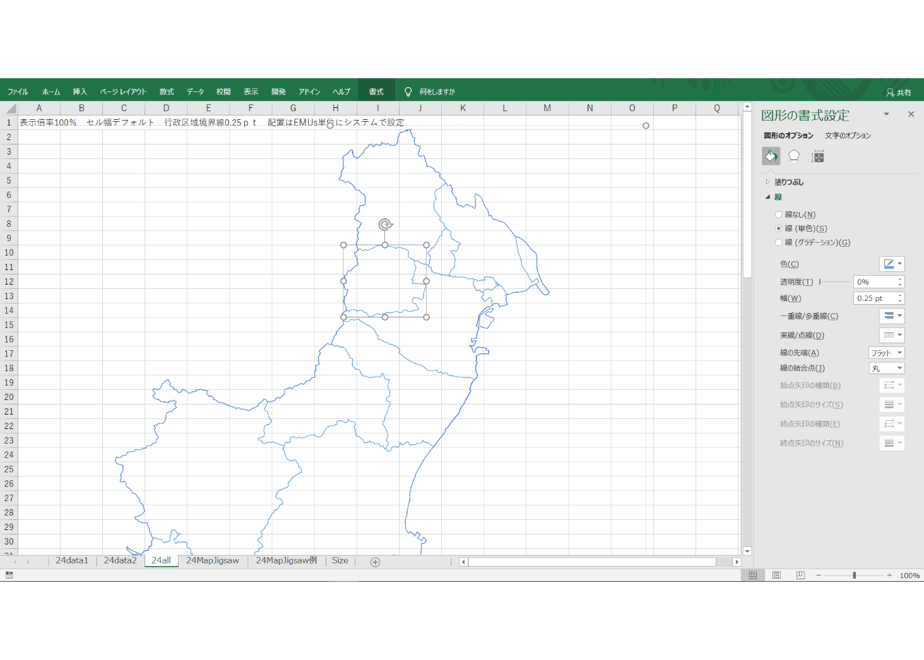Select row 10 header

coord(9,253)
